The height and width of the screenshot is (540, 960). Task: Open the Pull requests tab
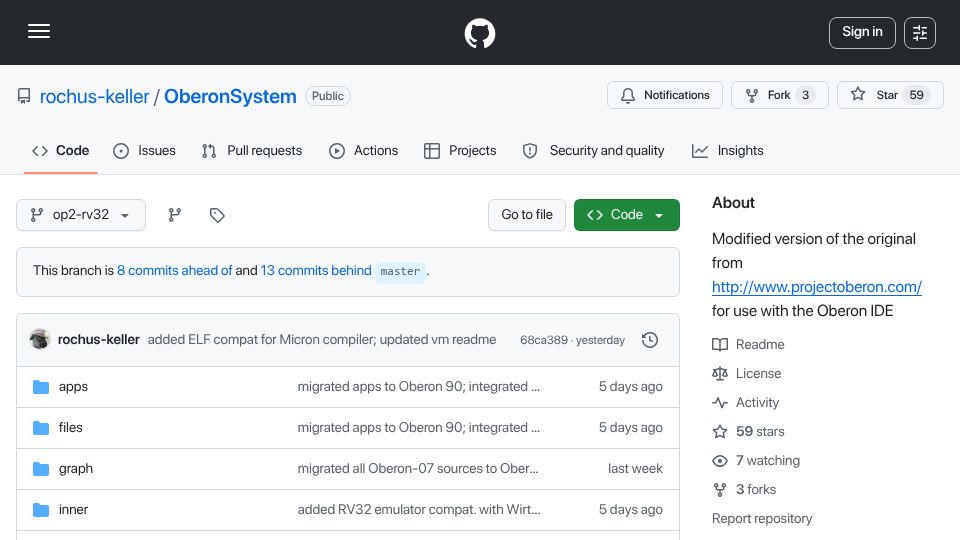[x=252, y=151]
